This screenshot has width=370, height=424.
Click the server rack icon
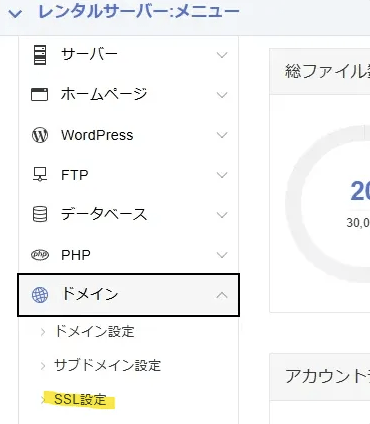click(40, 55)
